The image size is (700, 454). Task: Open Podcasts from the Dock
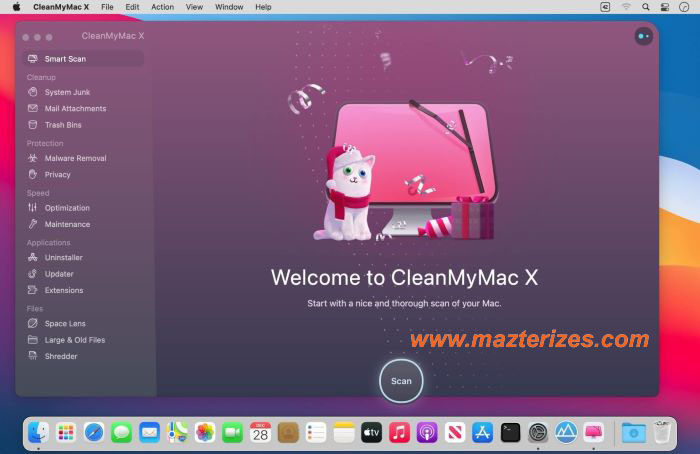(427, 433)
